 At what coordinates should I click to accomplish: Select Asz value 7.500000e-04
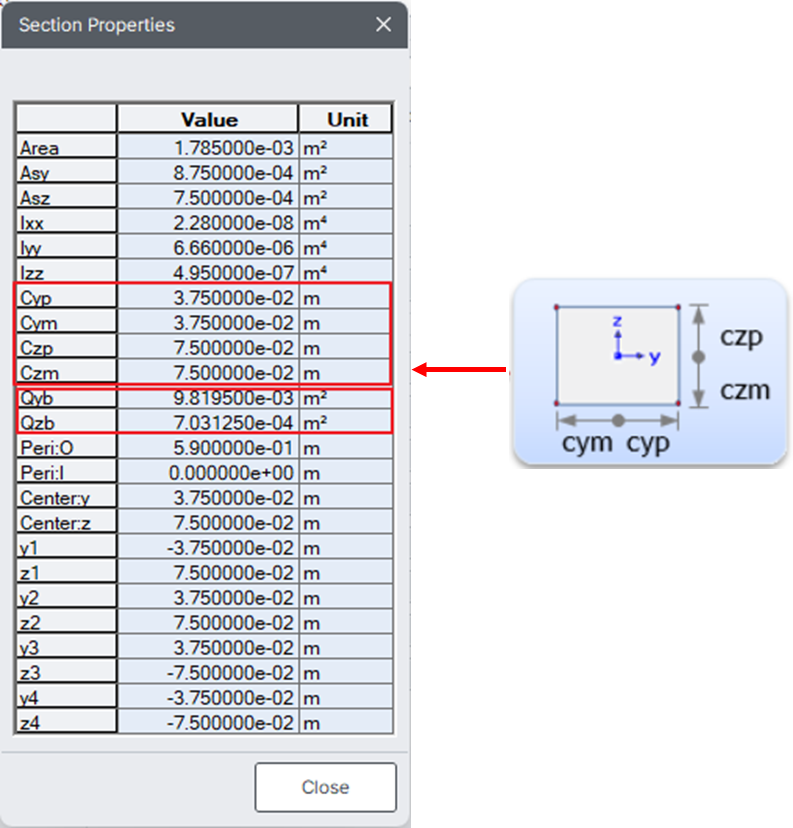point(208,197)
